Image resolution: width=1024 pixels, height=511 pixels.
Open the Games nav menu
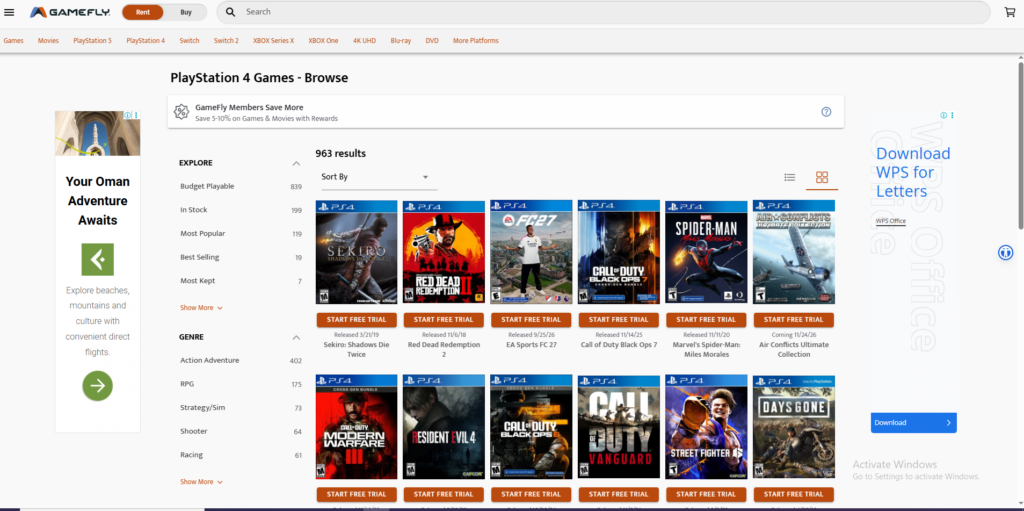coord(13,41)
